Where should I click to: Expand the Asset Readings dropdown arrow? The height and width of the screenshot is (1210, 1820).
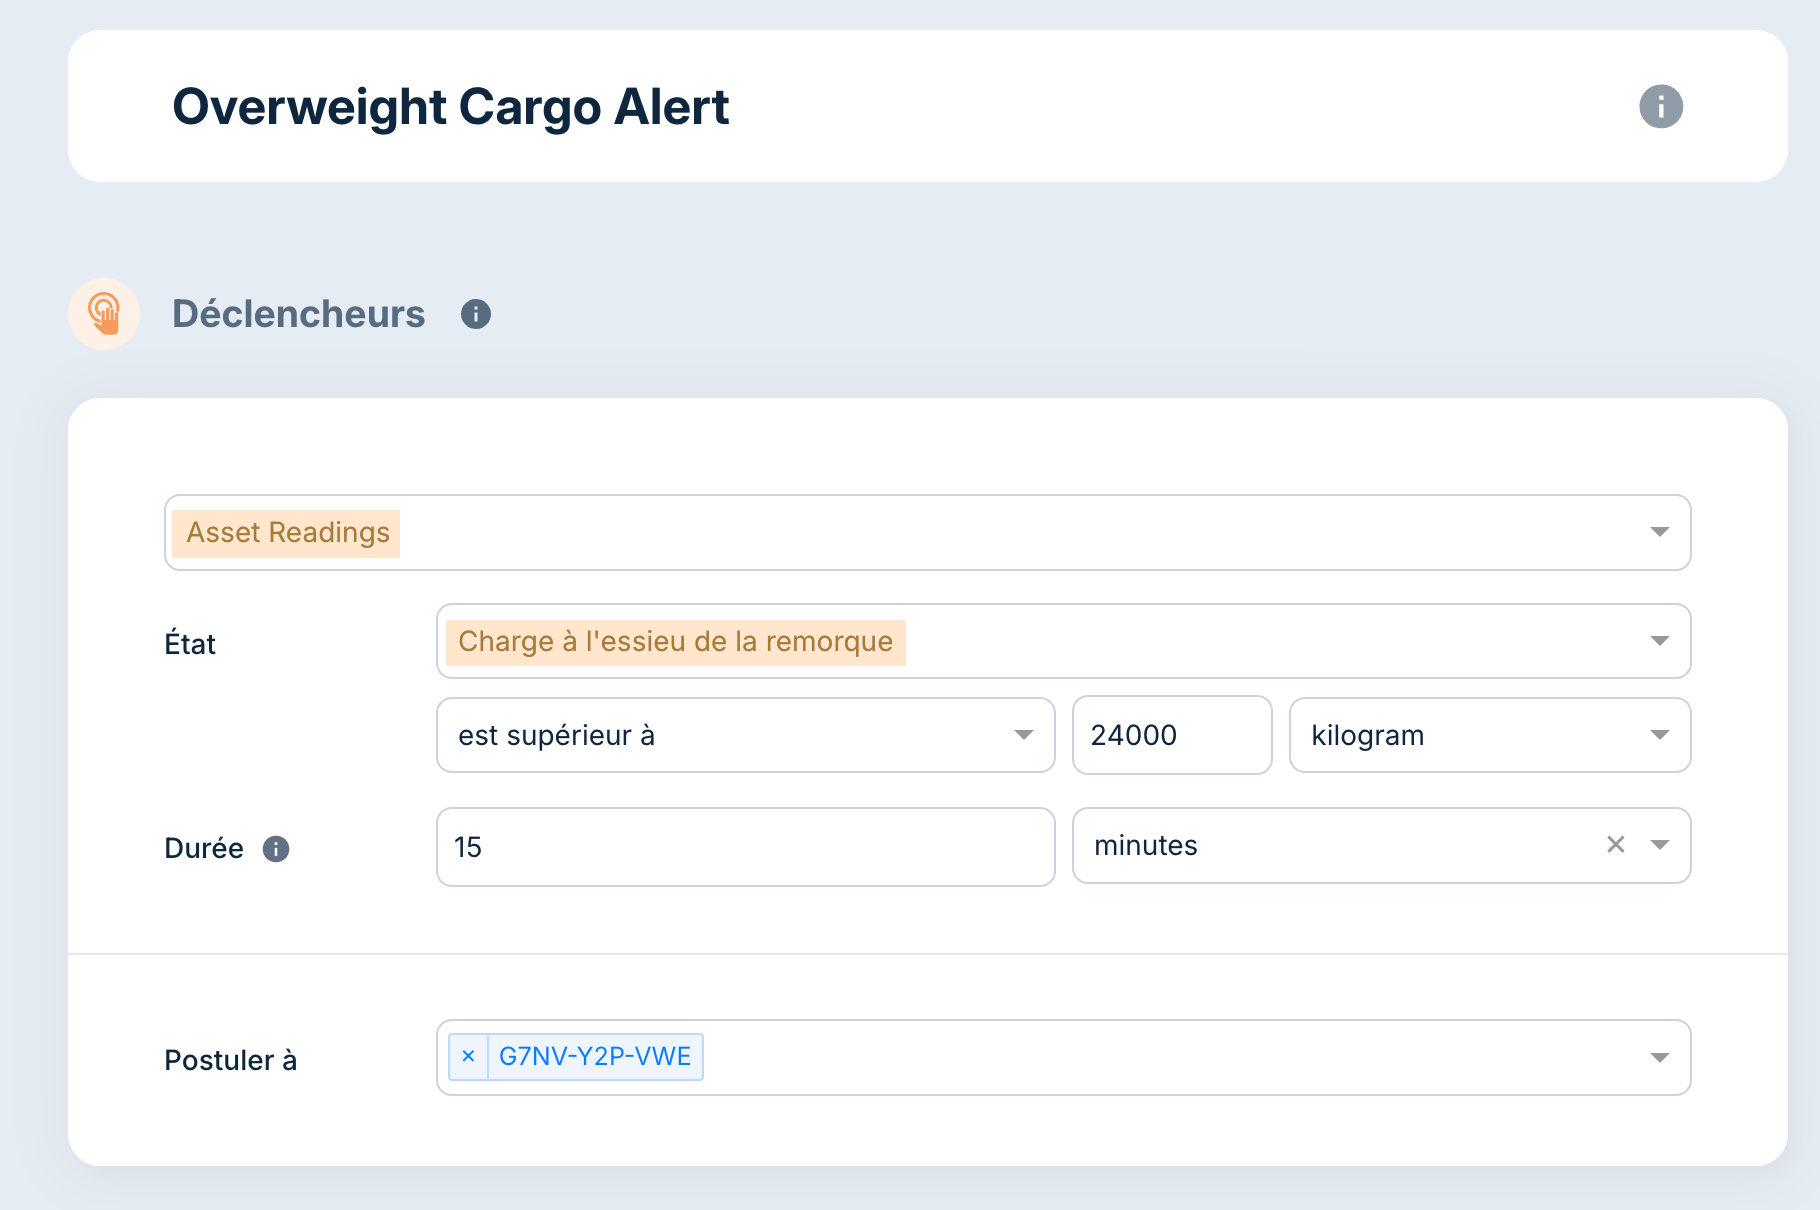click(1659, 532)
